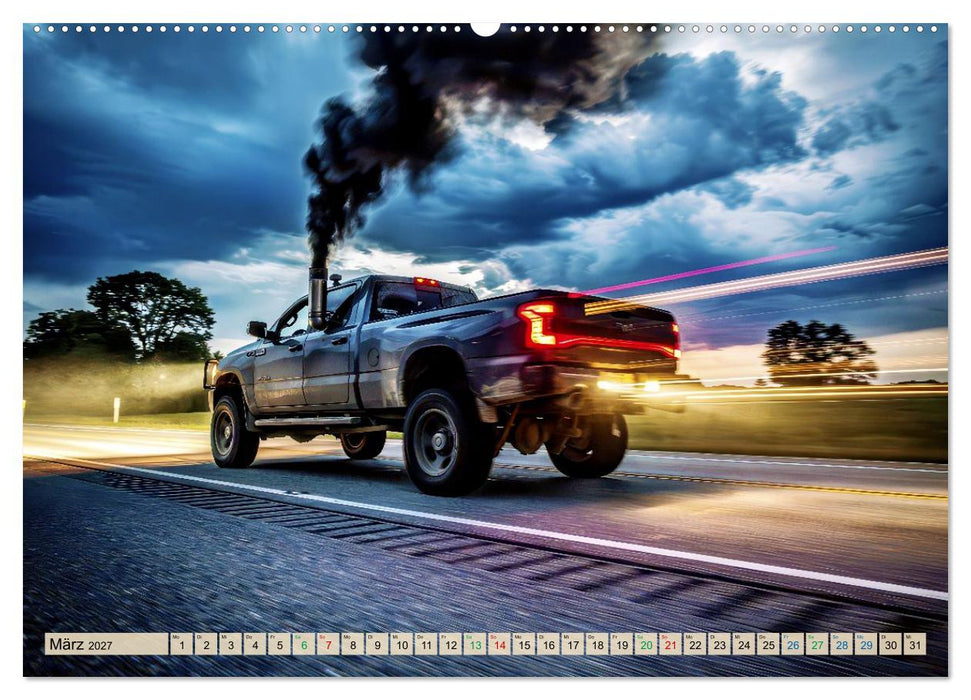Screen dimensions: 971x700
Task: Select day 2 in the calendar strip
Action: click(x=206, y=644)
